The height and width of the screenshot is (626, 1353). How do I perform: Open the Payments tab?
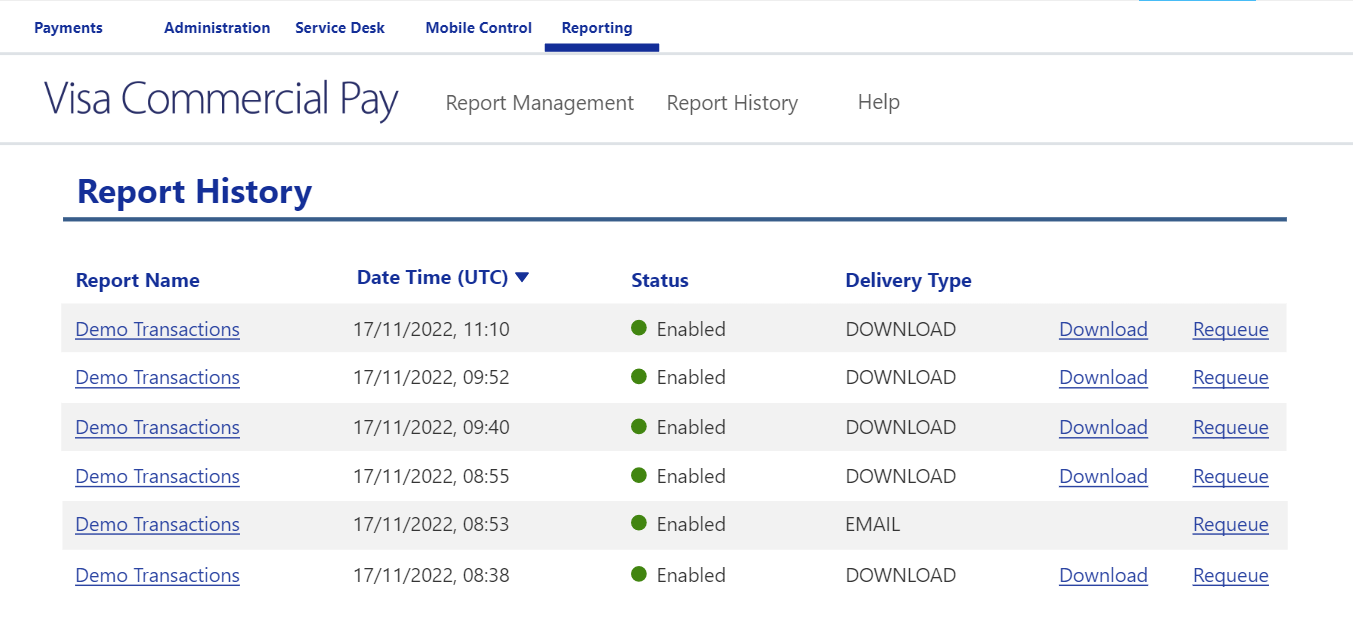point(68,28)
